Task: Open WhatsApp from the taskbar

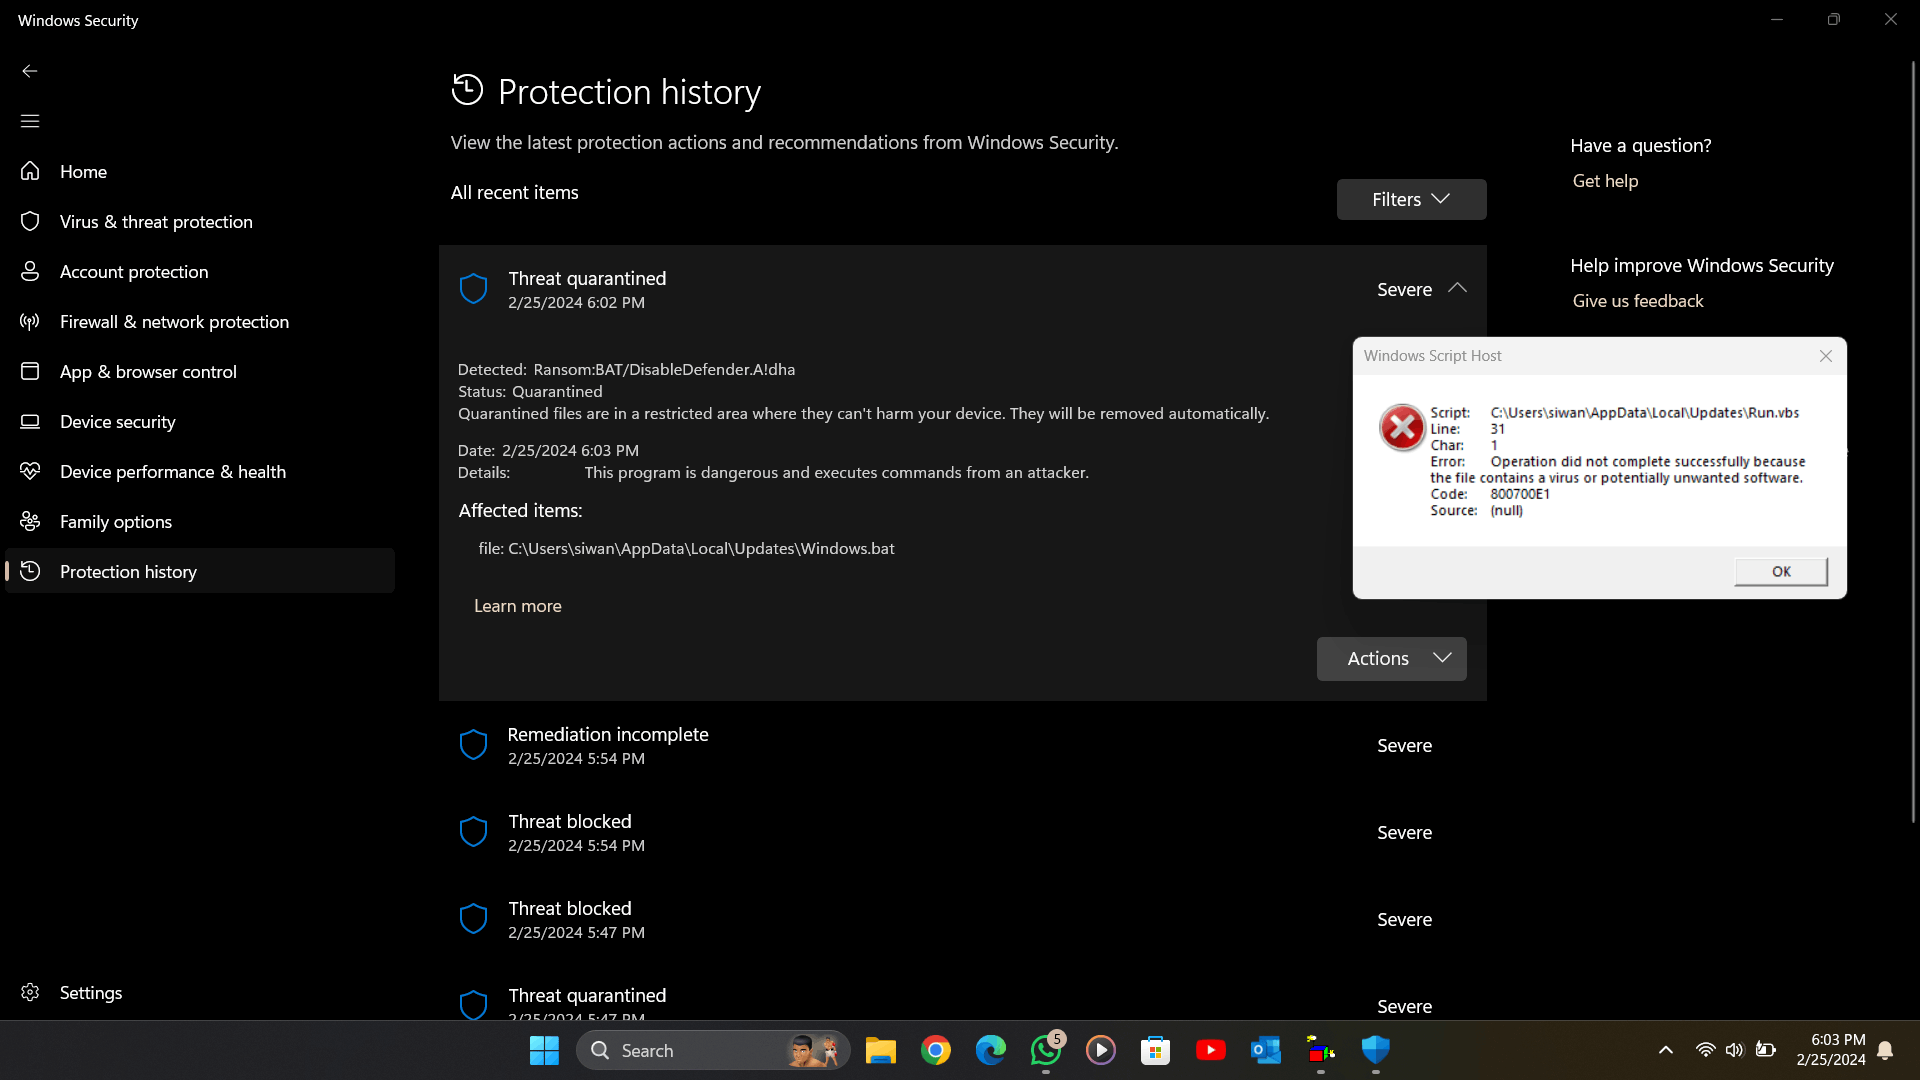Action: tap(1046, 1050)
